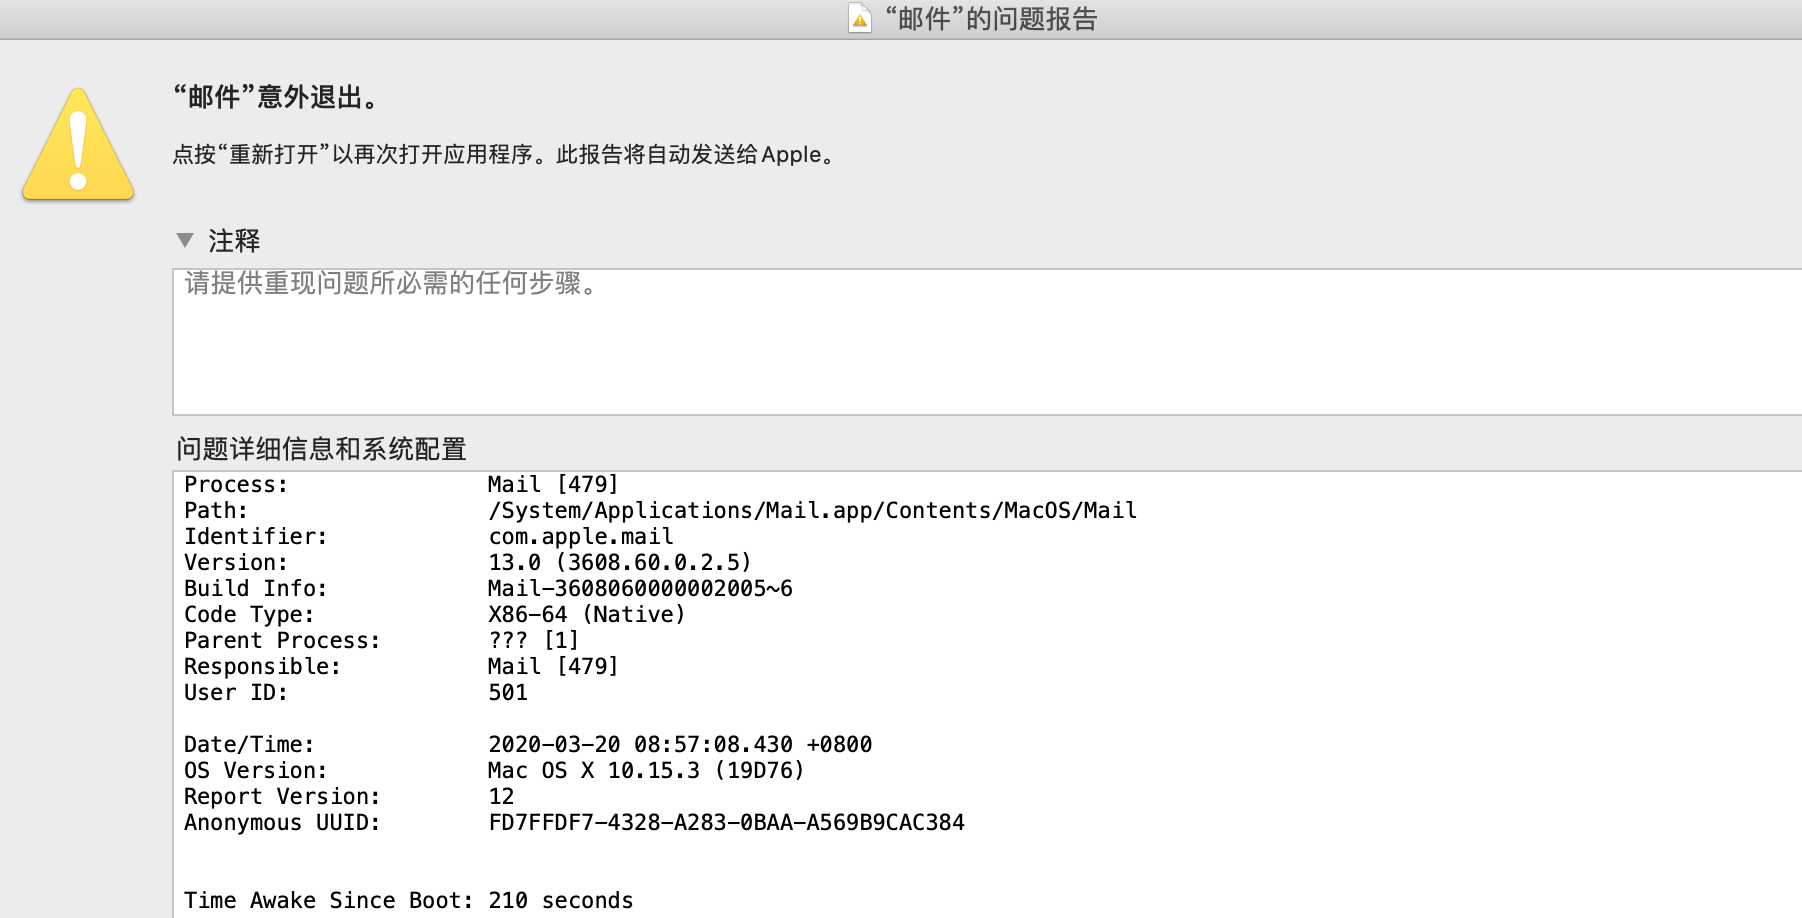The image size is (1802, 918).
Task: Click the Process: field label
Action: [236, 484]
